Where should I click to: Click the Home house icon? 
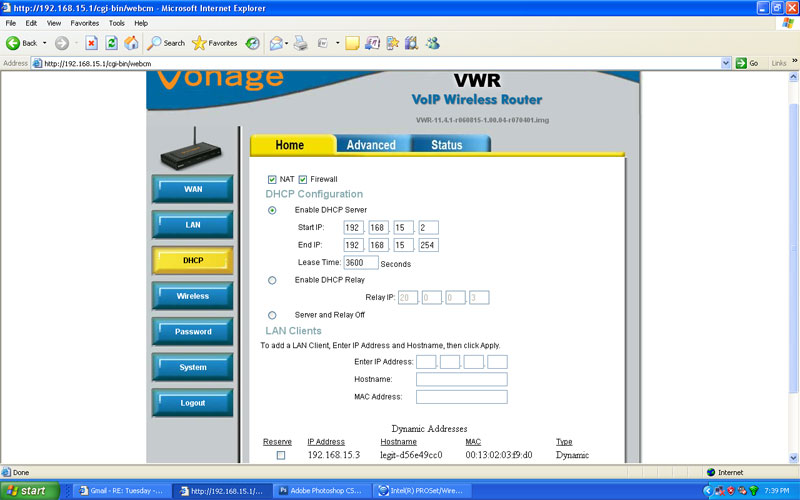131,43
